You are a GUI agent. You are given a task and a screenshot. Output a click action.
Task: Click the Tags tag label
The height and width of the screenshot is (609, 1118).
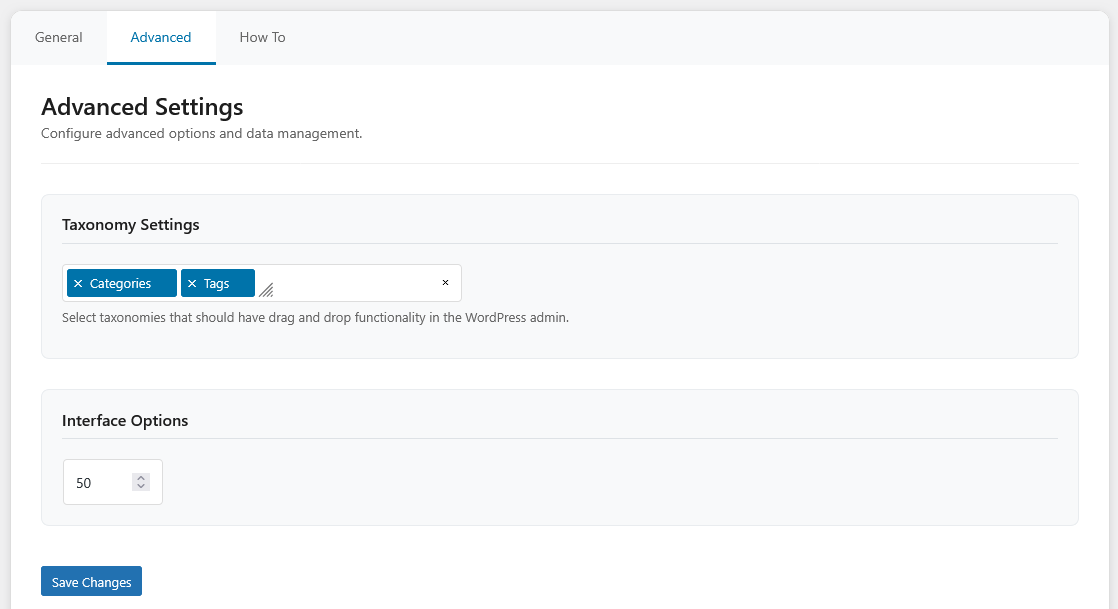tap(217, 284)
